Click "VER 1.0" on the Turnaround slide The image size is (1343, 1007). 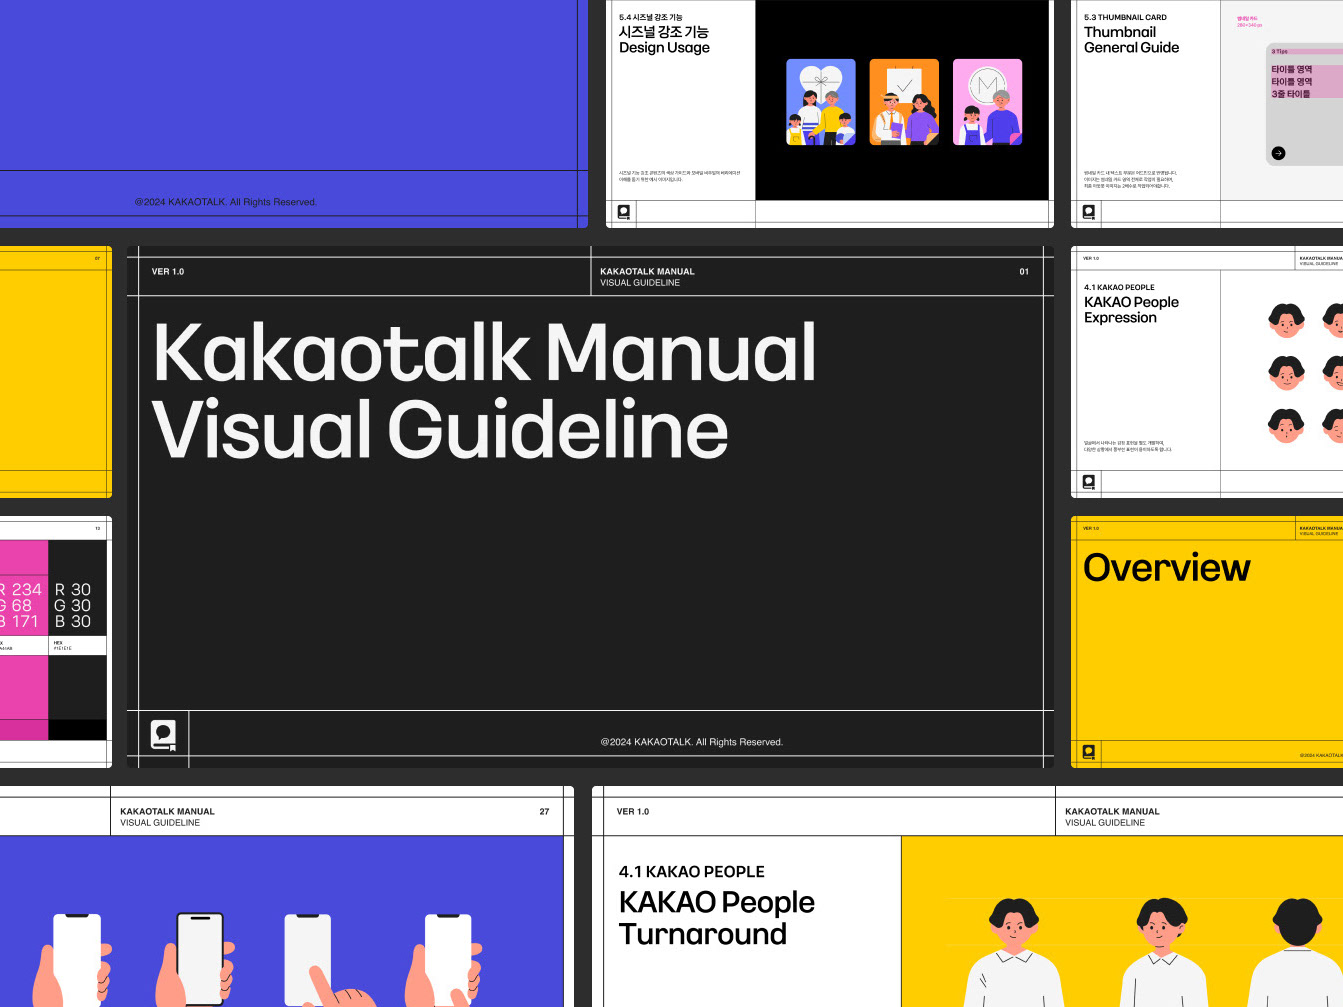[633, 812]
